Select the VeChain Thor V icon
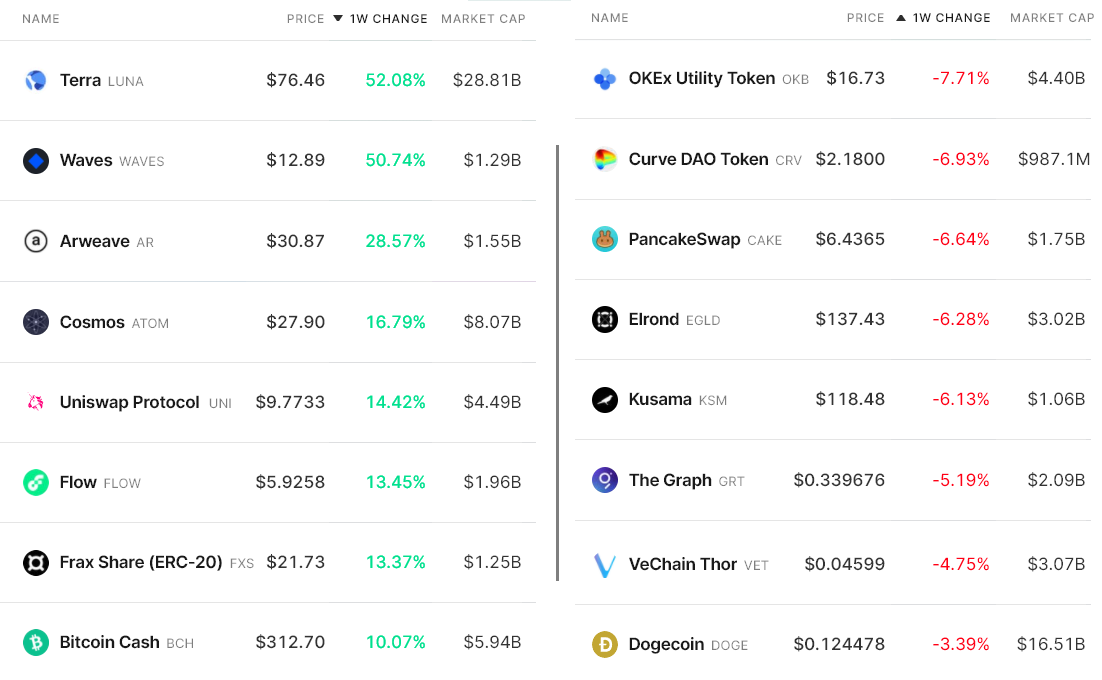 pos(604,565)
